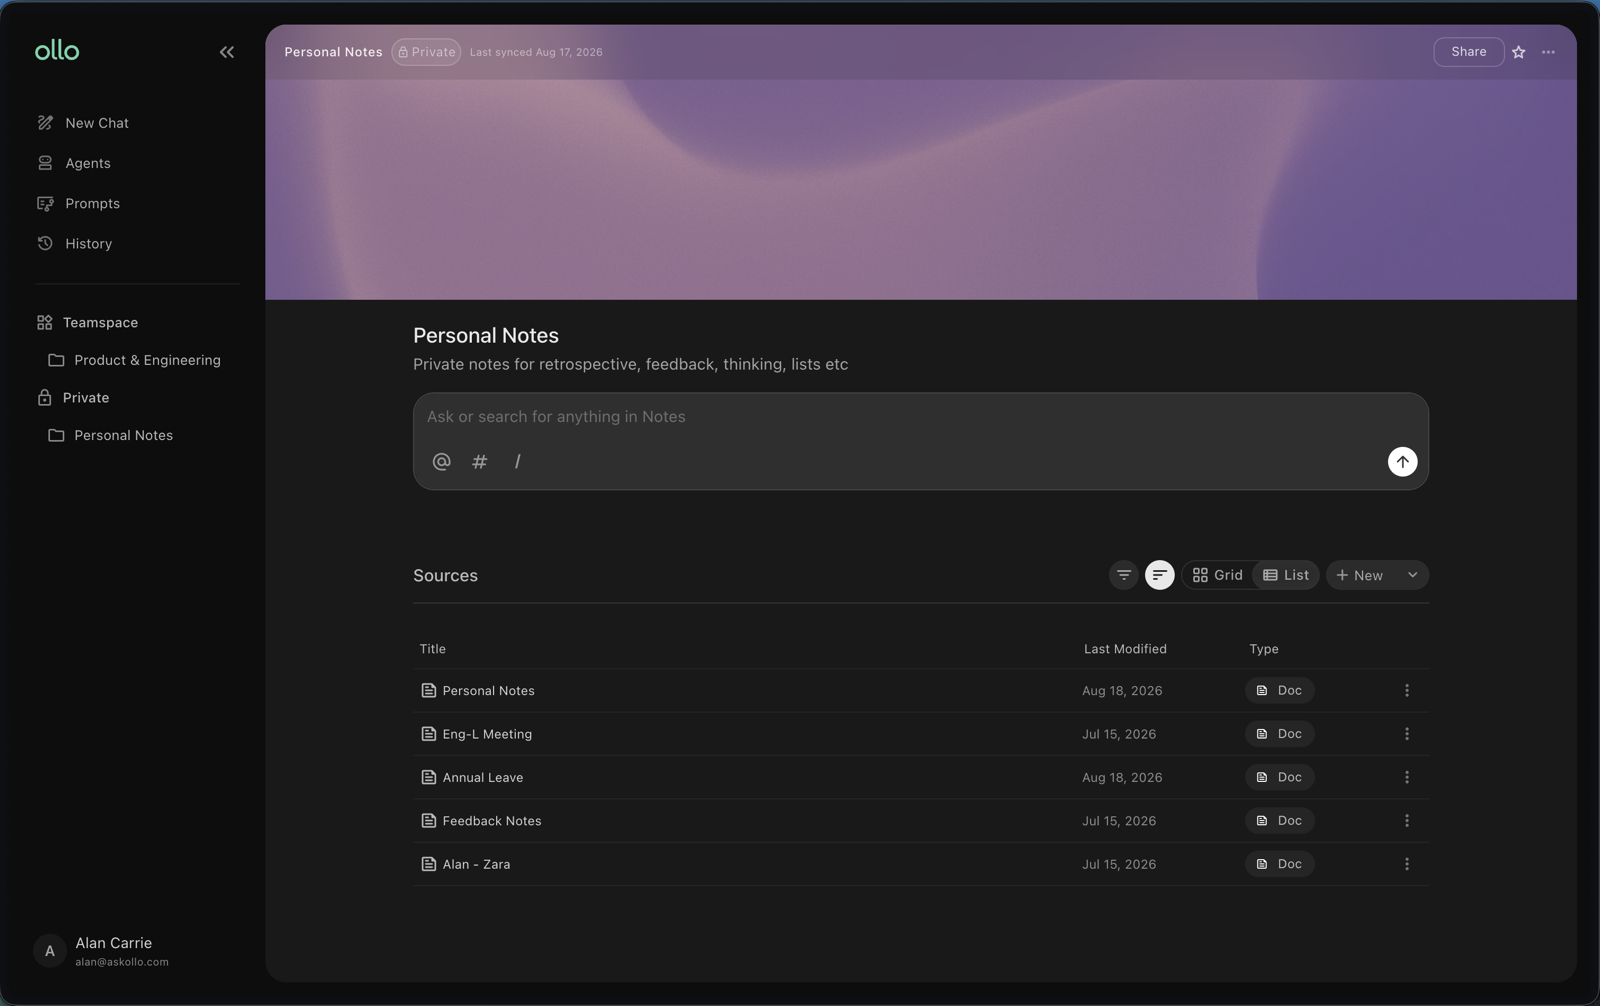Expand the New dropdown arrow
This screenshot has width=1600, height=1006.
click(1412, 575)
